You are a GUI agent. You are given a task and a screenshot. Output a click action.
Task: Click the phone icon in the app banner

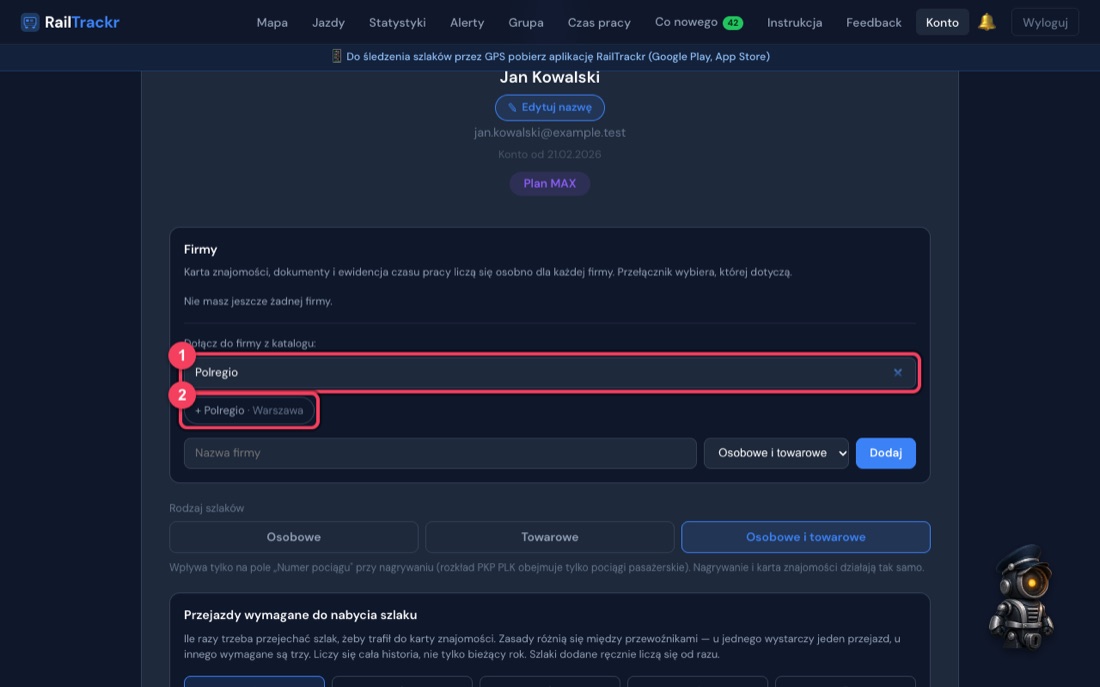point(336,57)
